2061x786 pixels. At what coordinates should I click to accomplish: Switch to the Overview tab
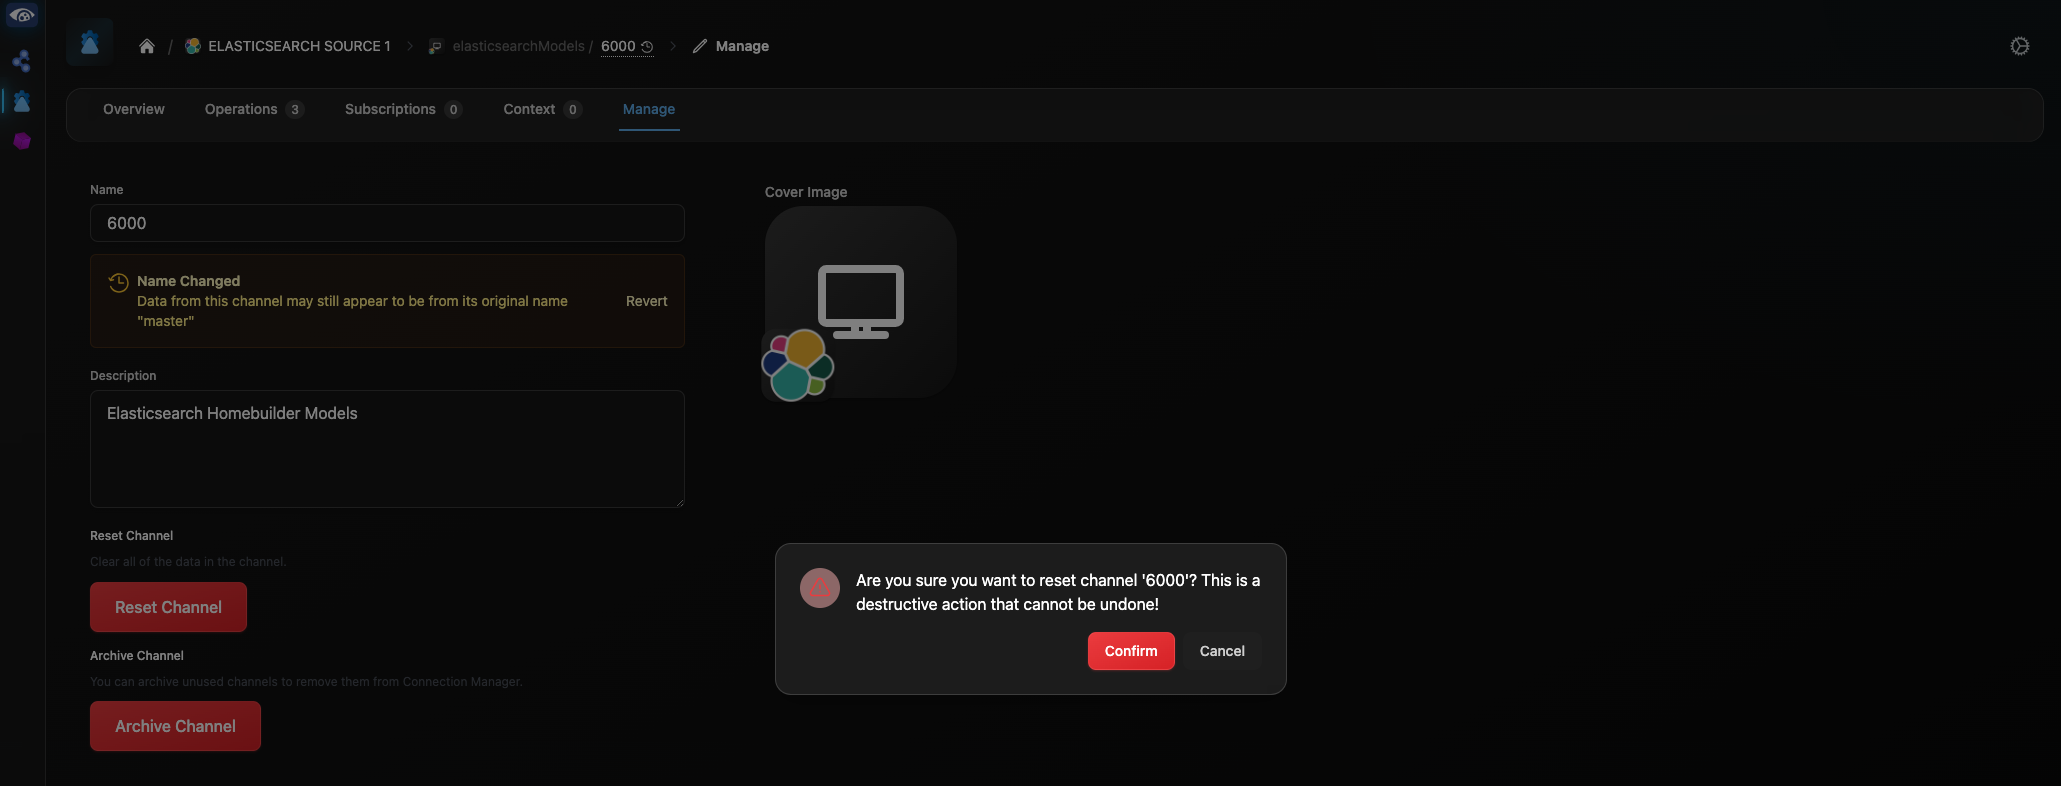tap(134, 109)
